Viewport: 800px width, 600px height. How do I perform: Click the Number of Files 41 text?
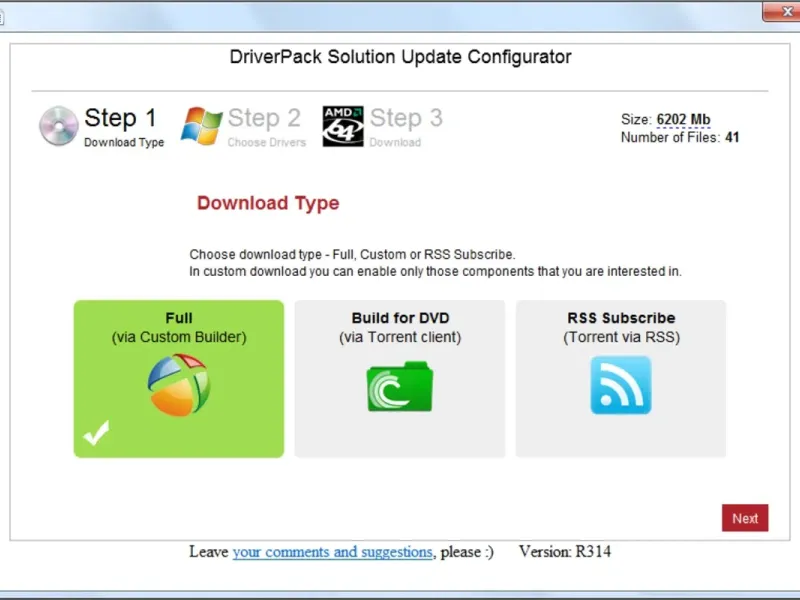(x=680, y=137)
